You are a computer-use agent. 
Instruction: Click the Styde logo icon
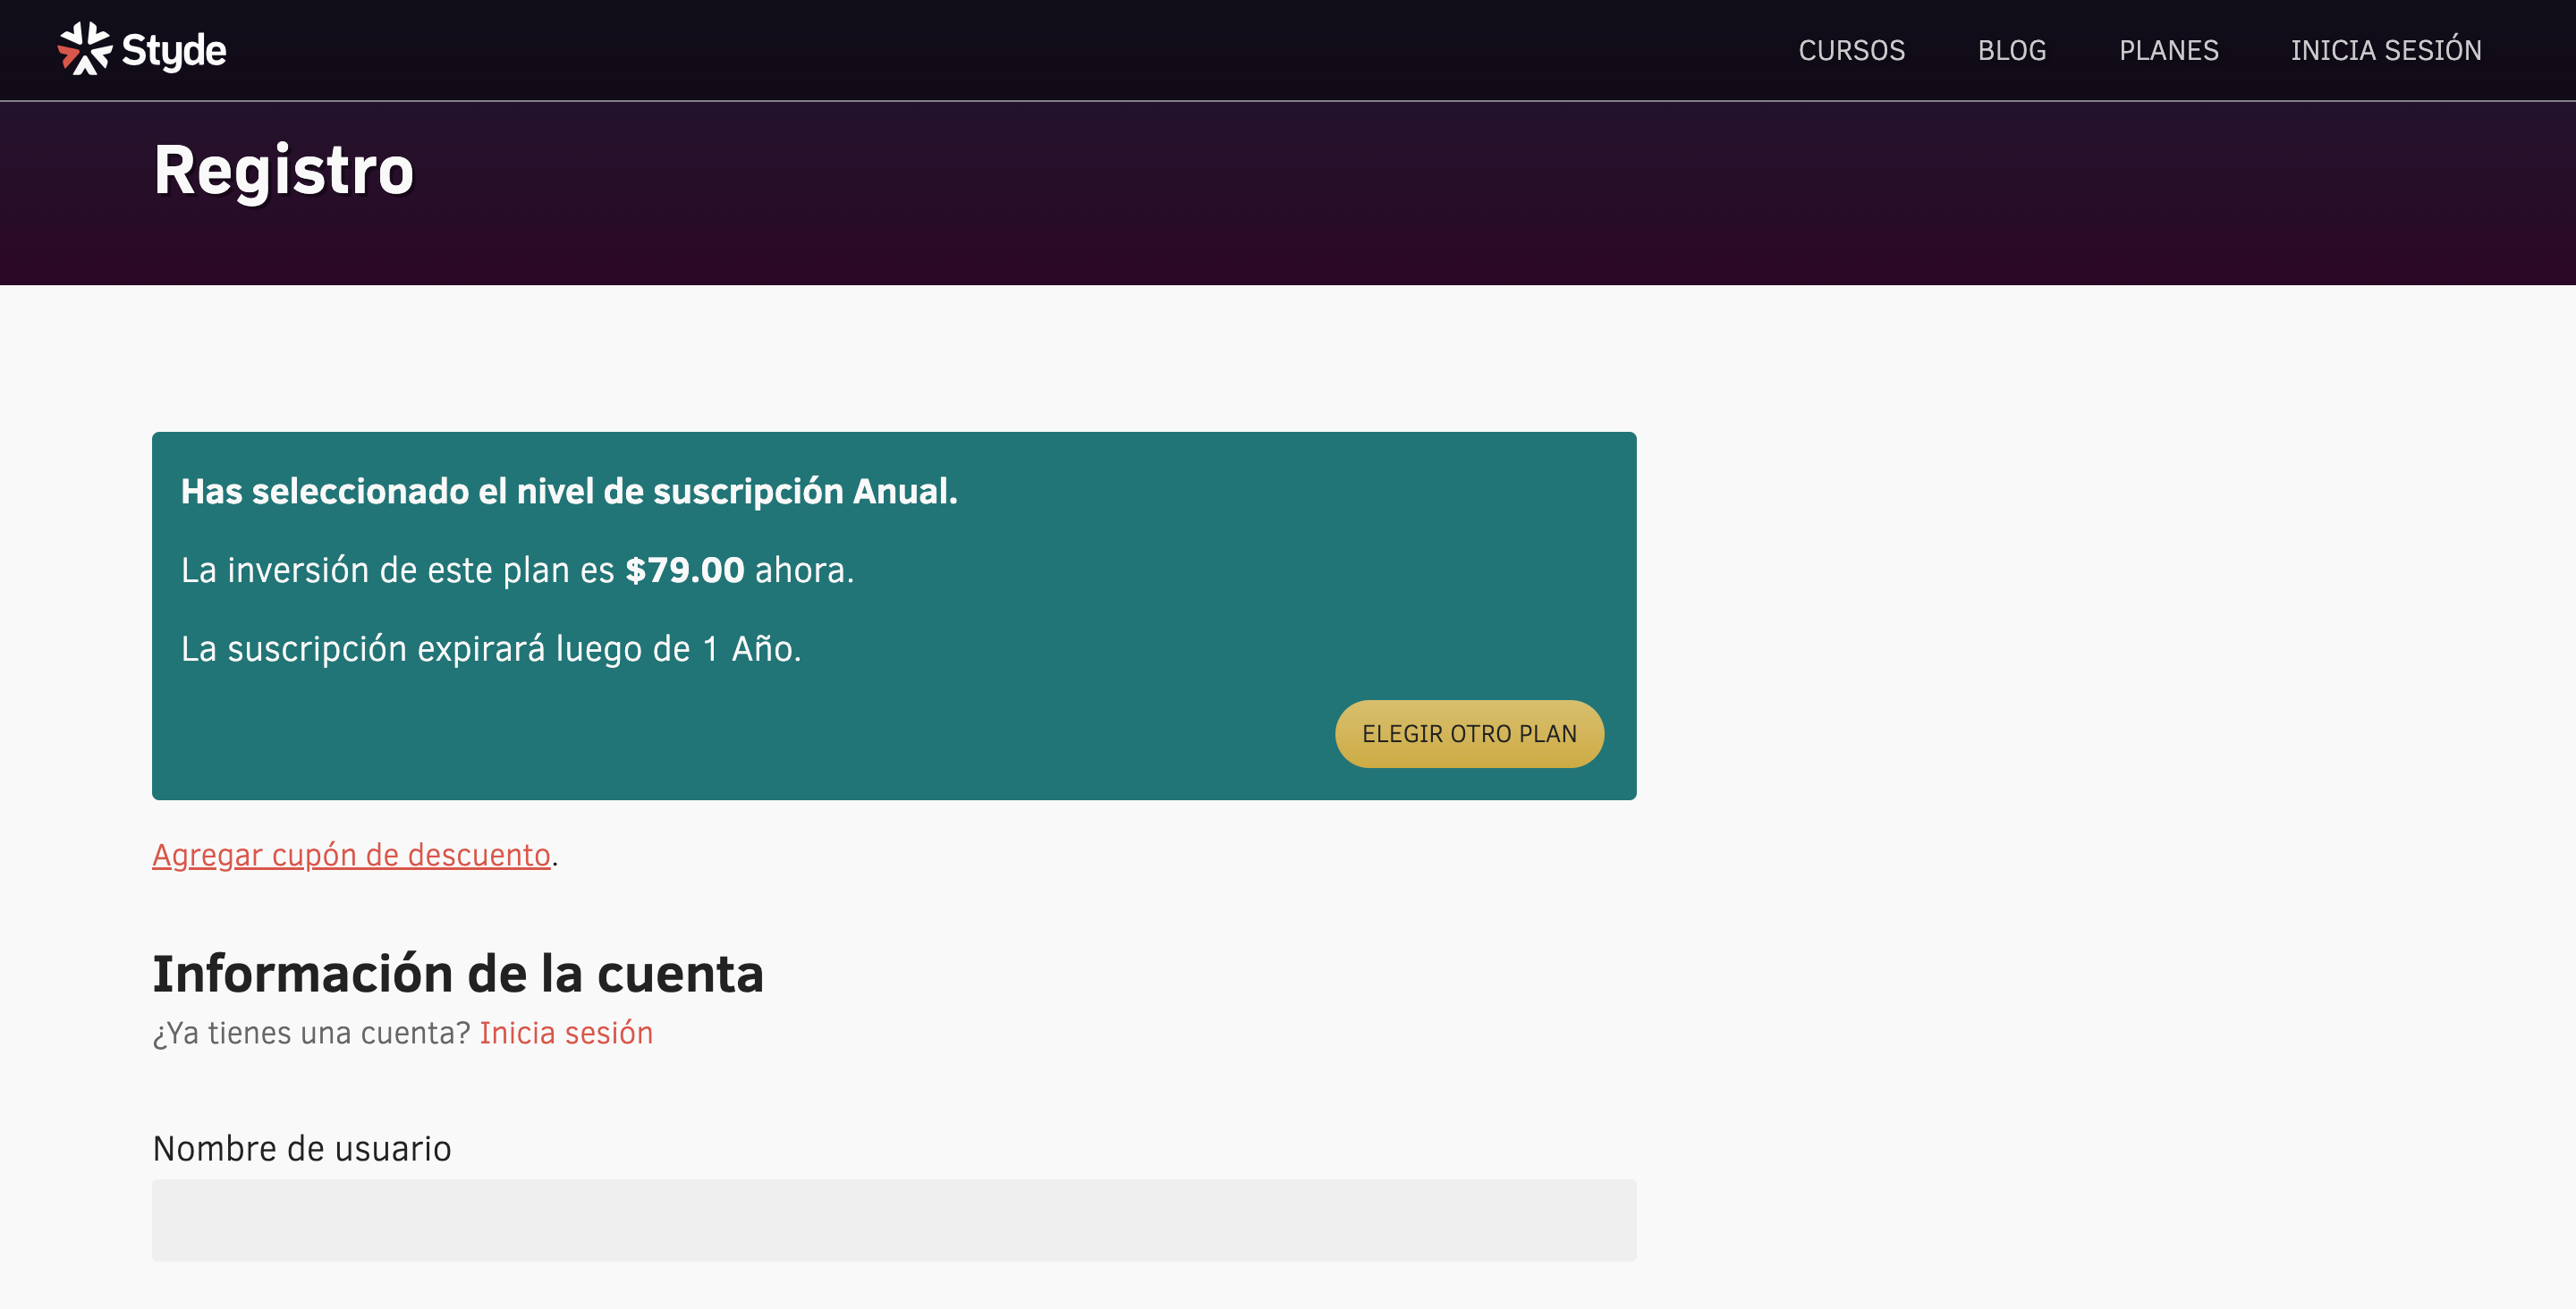(85, 48)
